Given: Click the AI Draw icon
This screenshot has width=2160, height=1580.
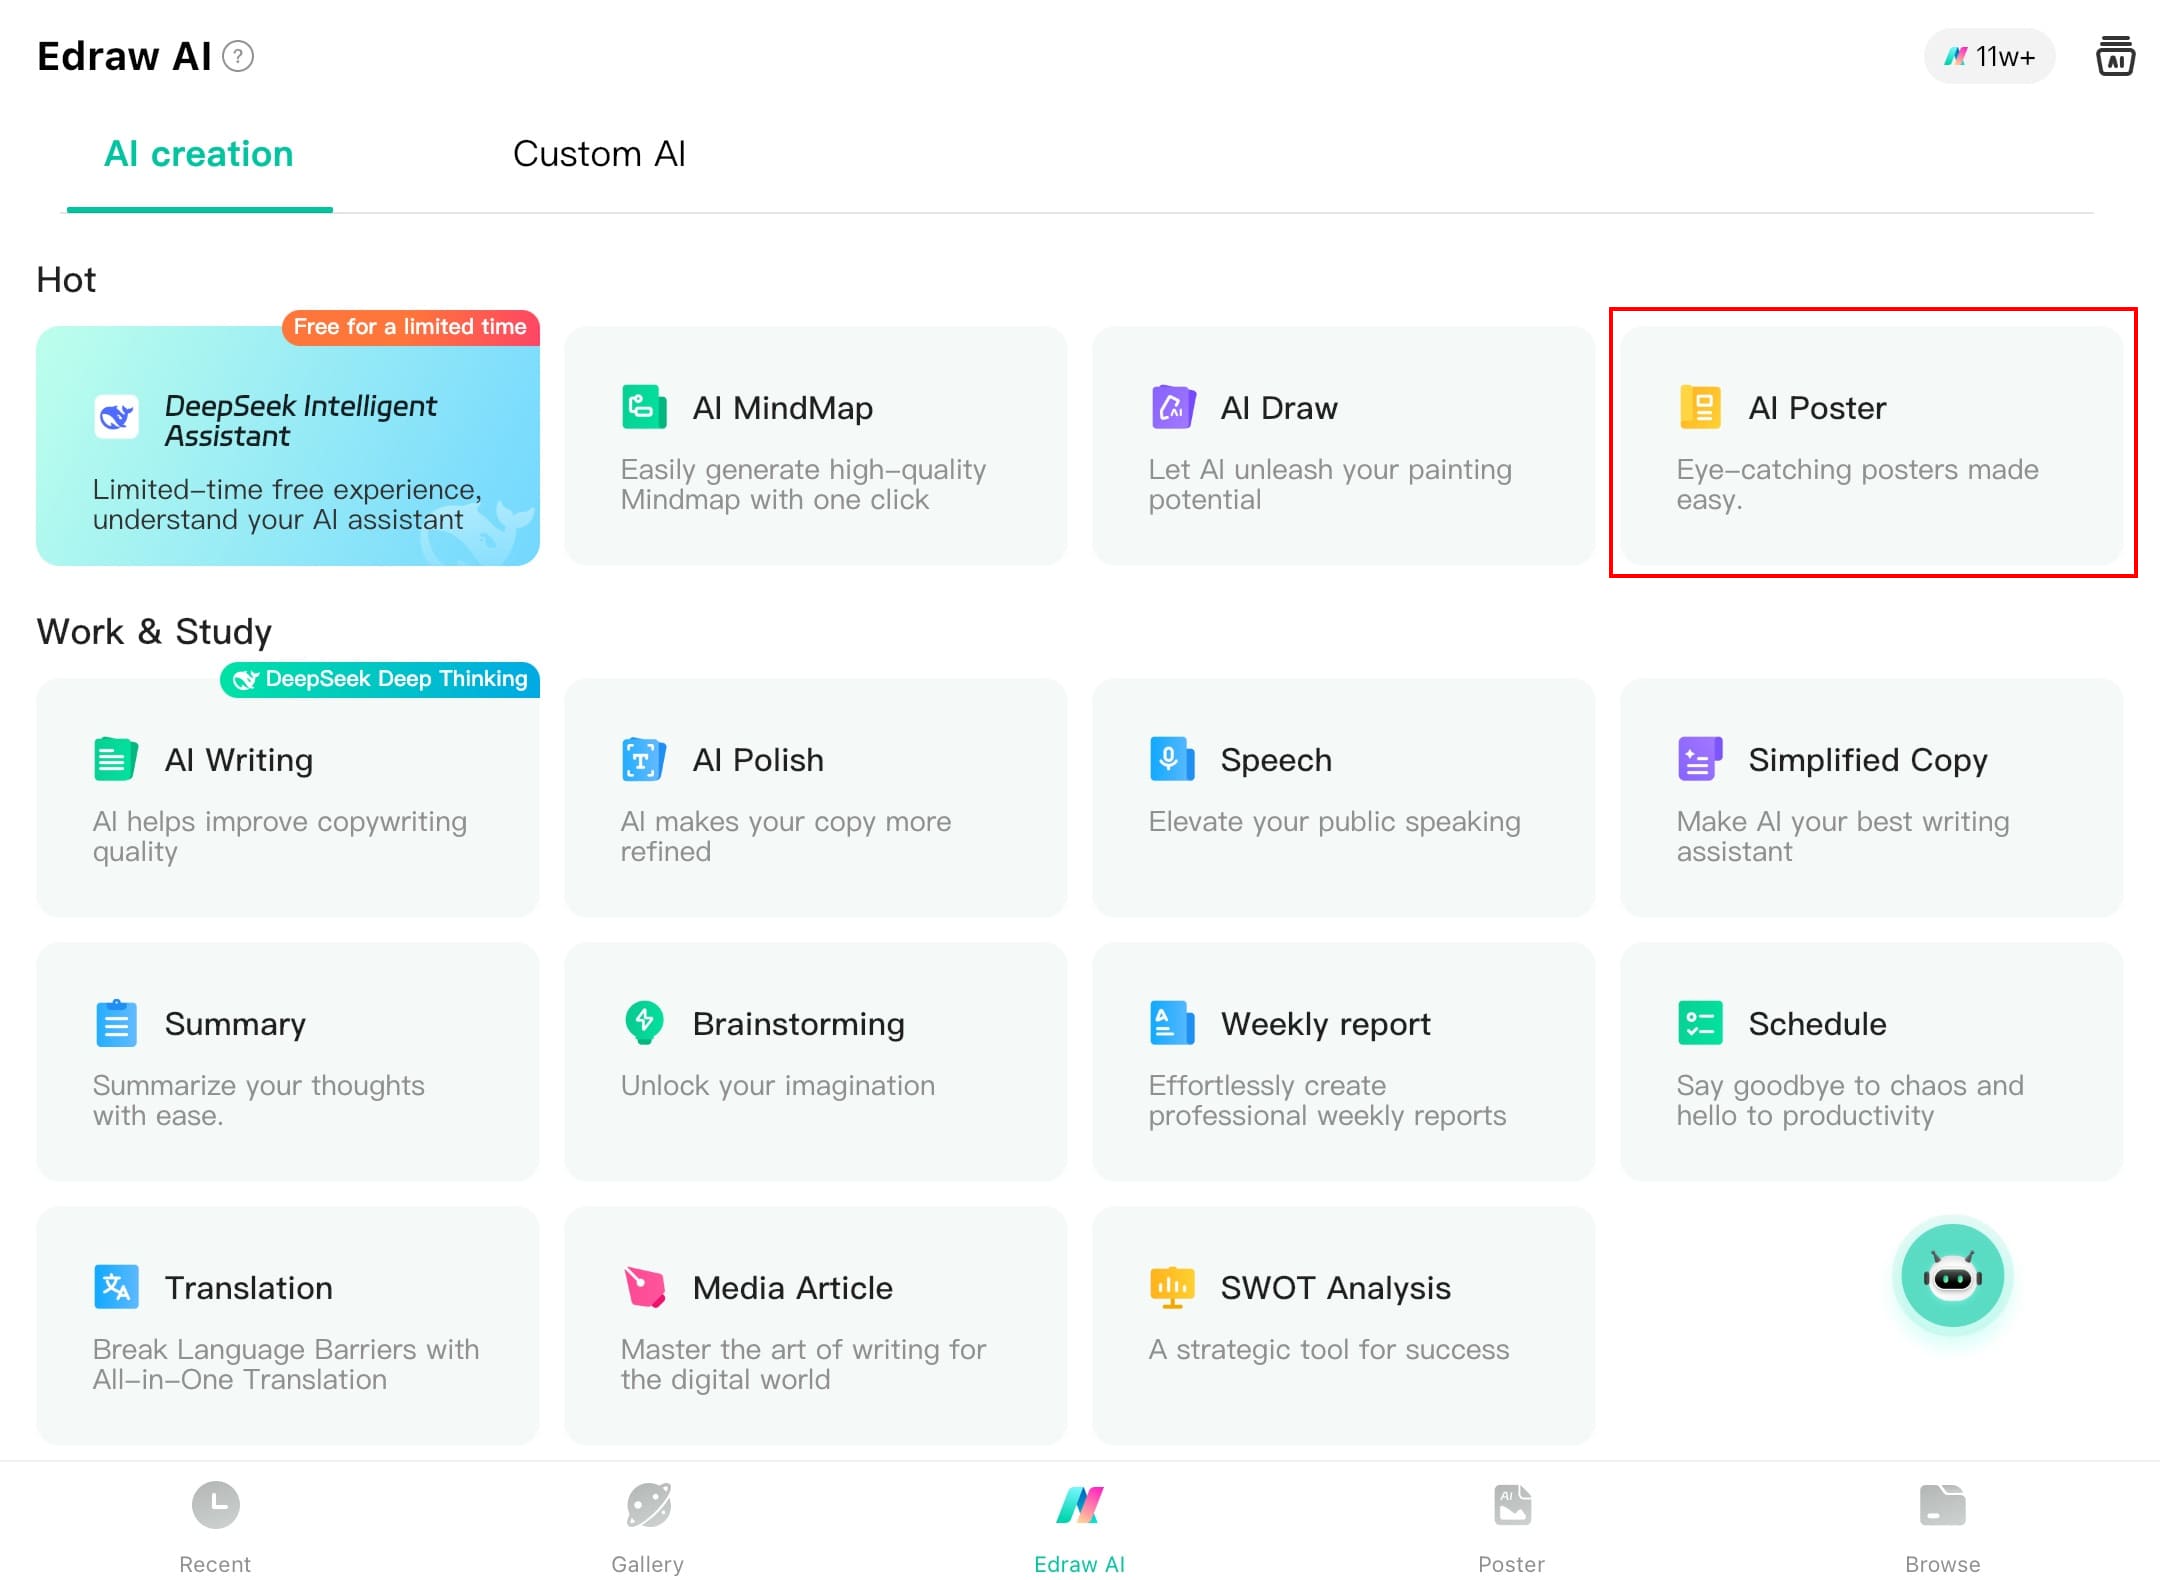Looking at the screenshot, I should 1172,408.
